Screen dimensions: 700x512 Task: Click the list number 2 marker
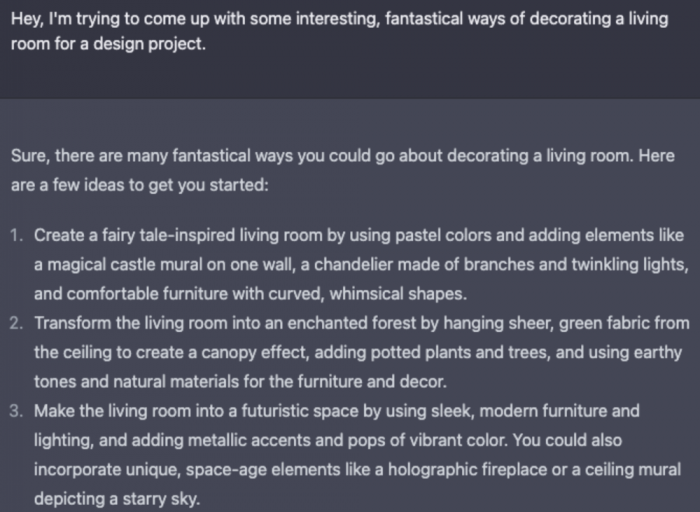tap(17, 324)
